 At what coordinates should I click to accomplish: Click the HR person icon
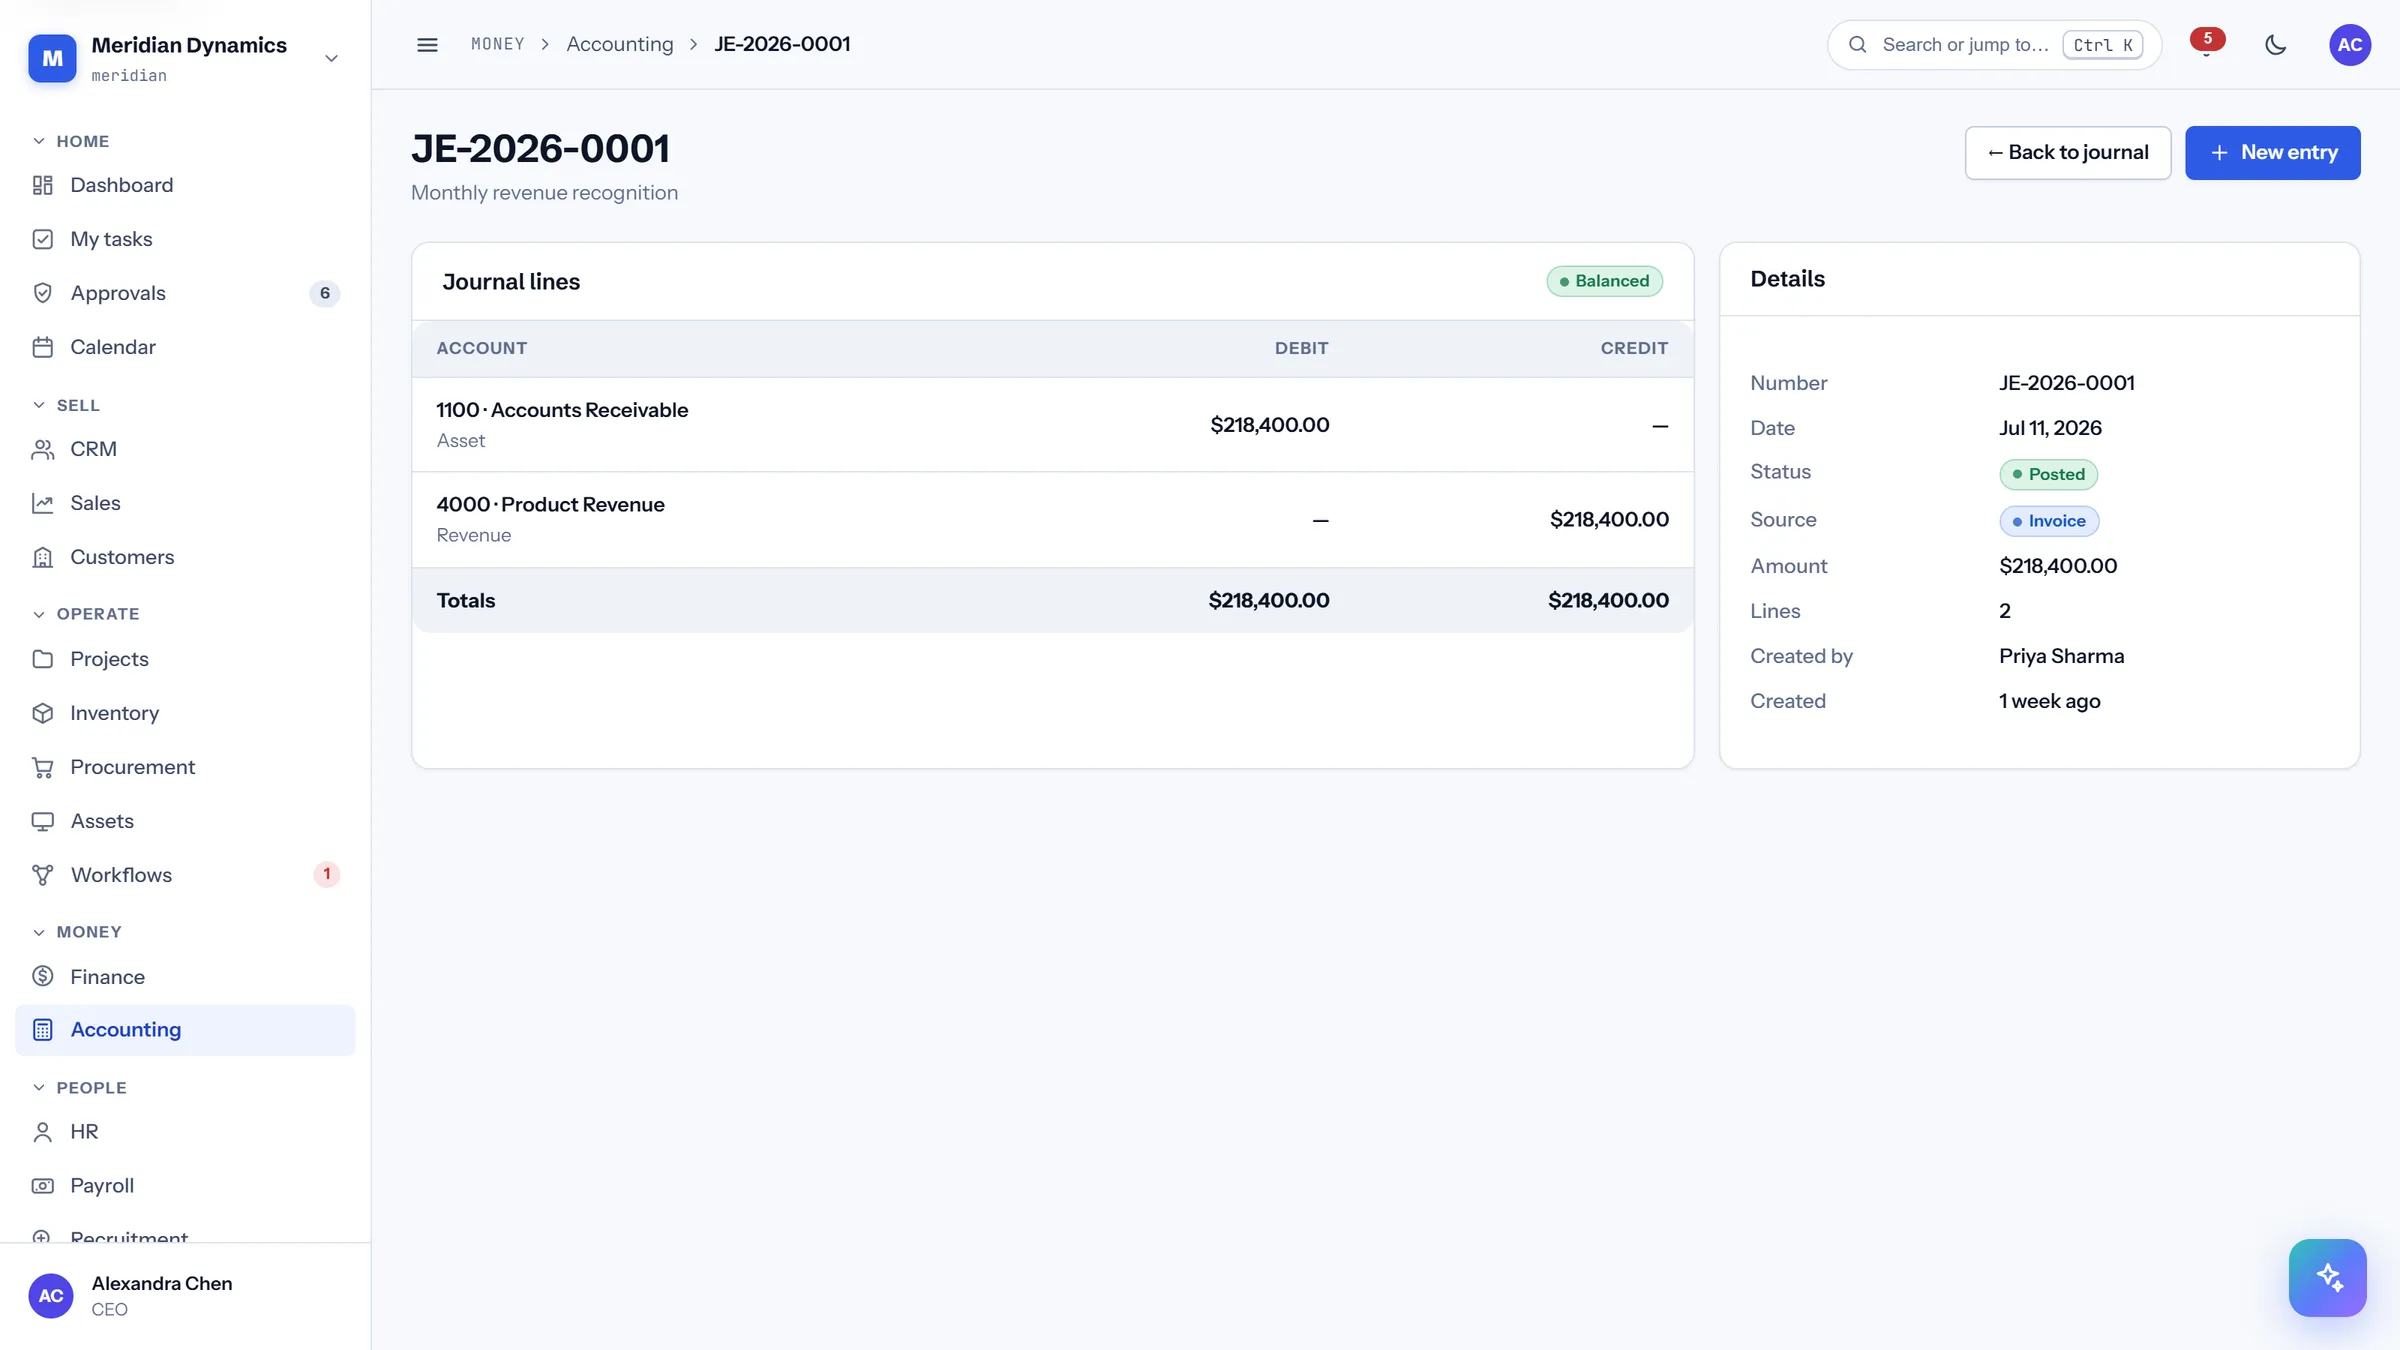point(42,1132)
